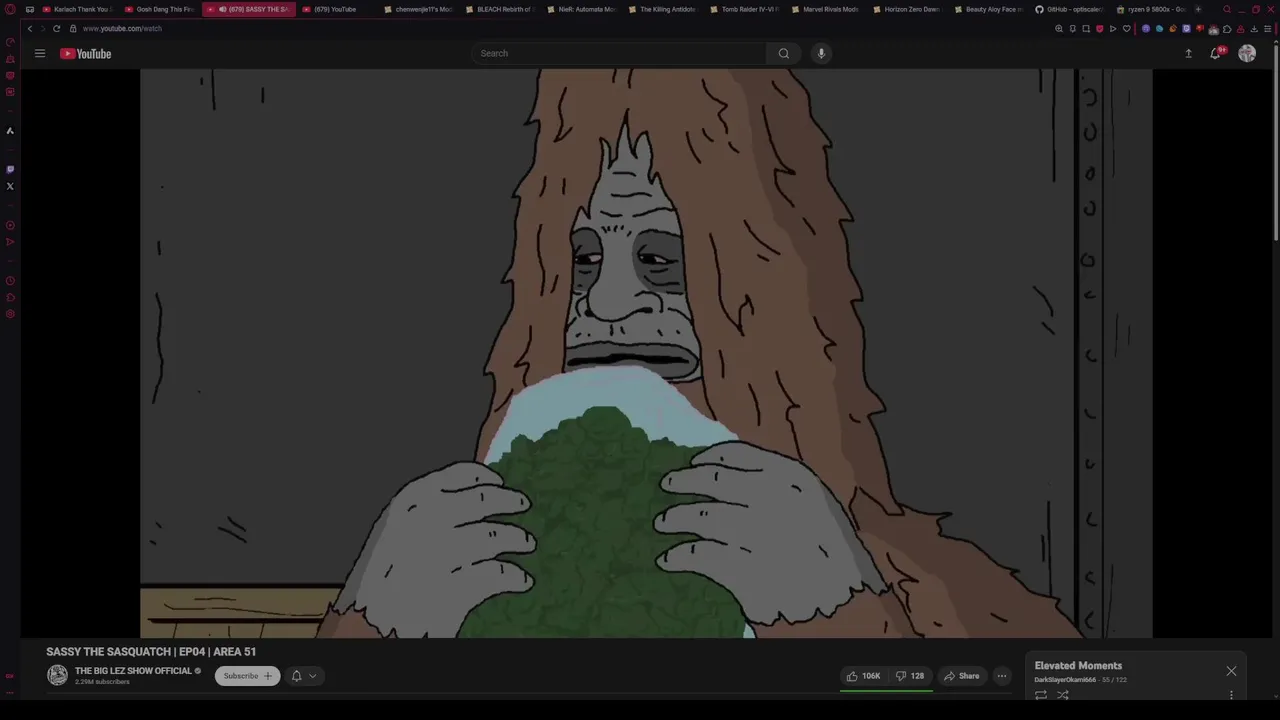Open the Big Lez channel avatar
Viewport: 1280px width, 720px height.
click(x=57, y=676)
